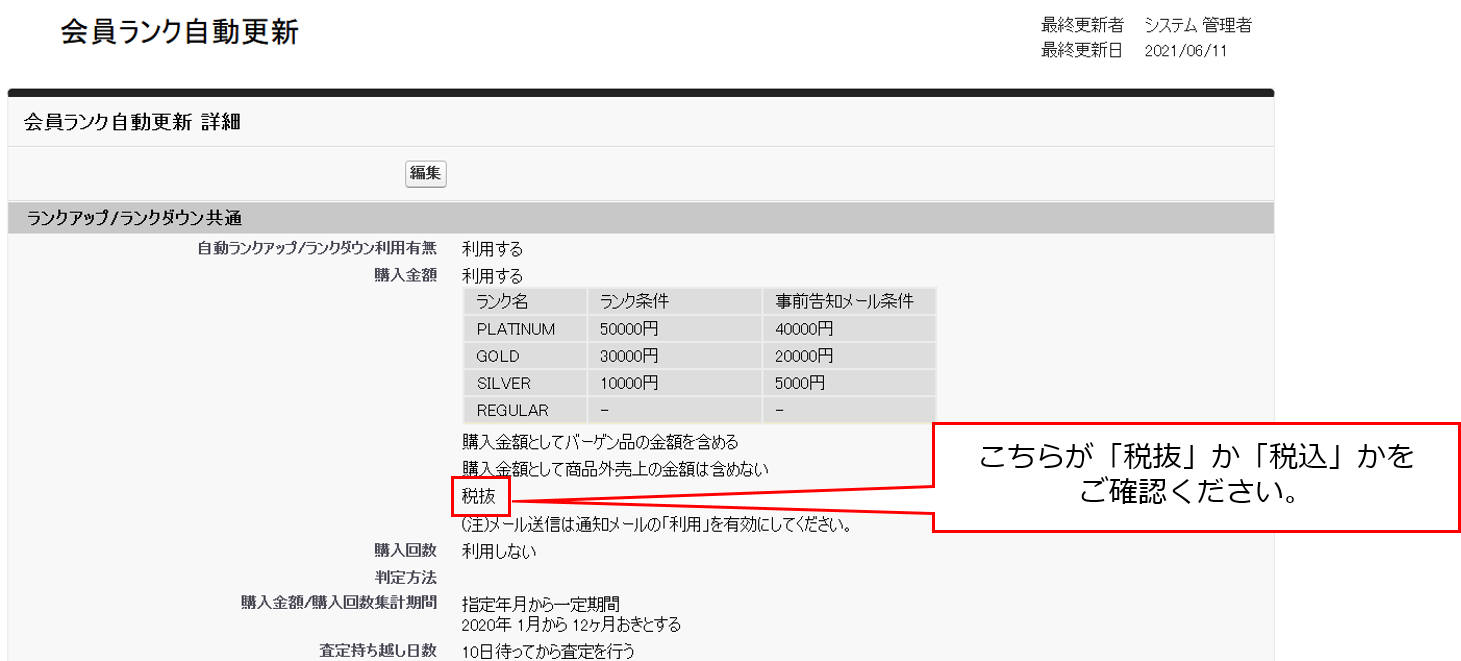
Task: Click the 利用しない value for 購入回数
Action: pyautogui.click(x=499, y=550)
